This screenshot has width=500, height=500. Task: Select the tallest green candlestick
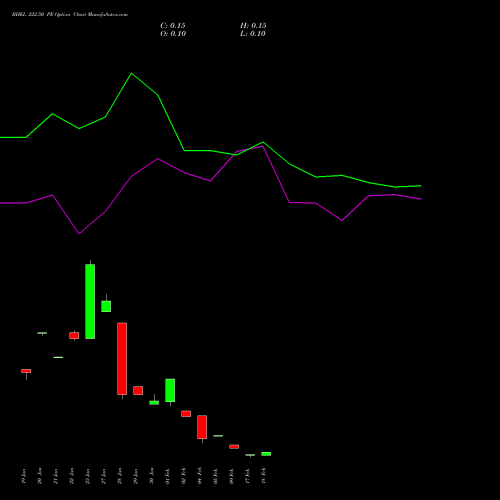point(90,301)
